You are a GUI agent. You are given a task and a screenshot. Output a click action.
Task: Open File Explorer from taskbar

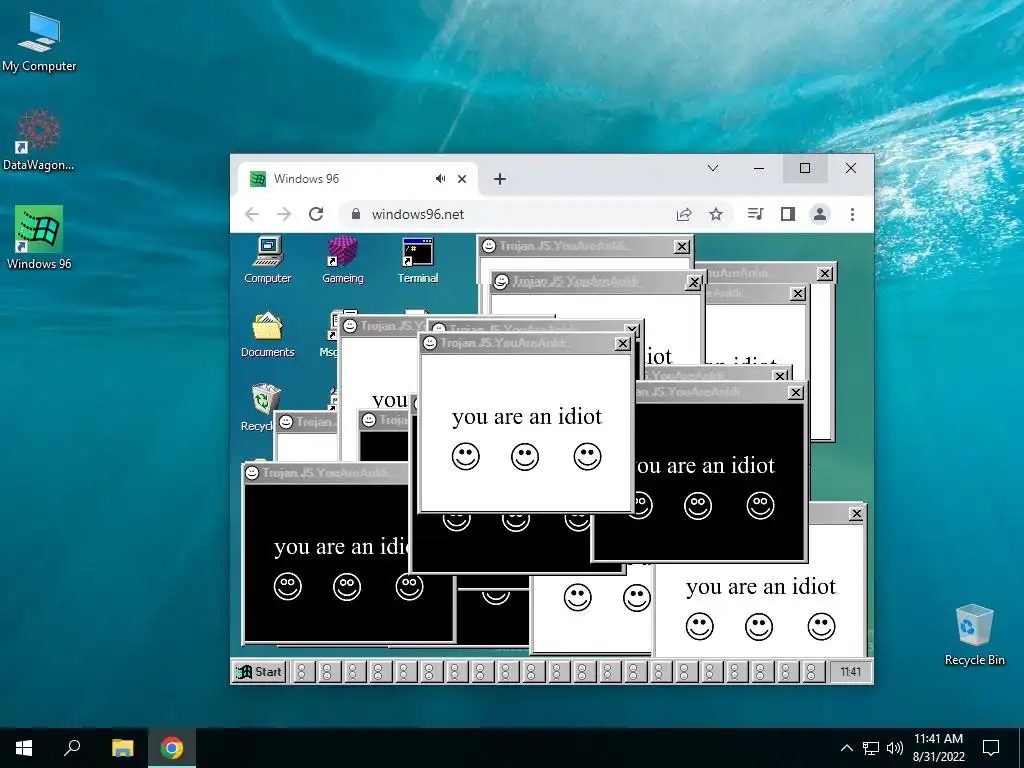122,748
